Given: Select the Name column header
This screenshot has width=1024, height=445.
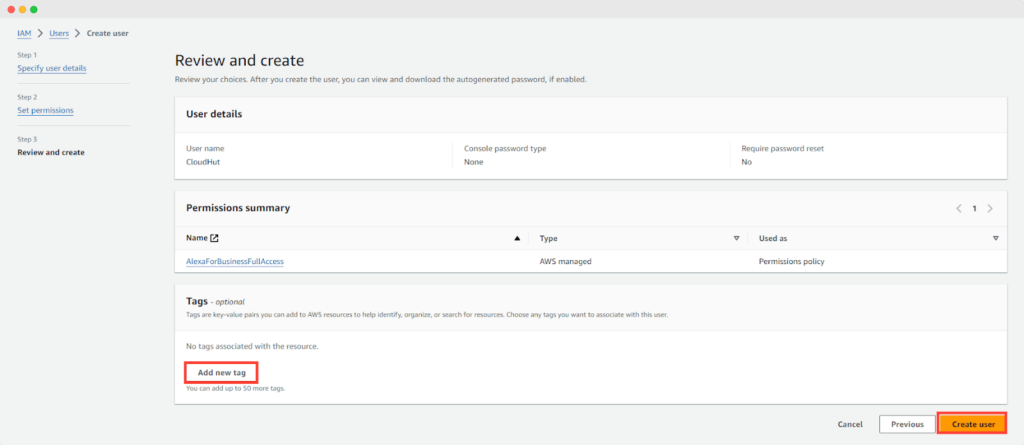Looking at the screenshot, I should coord(197,239).
